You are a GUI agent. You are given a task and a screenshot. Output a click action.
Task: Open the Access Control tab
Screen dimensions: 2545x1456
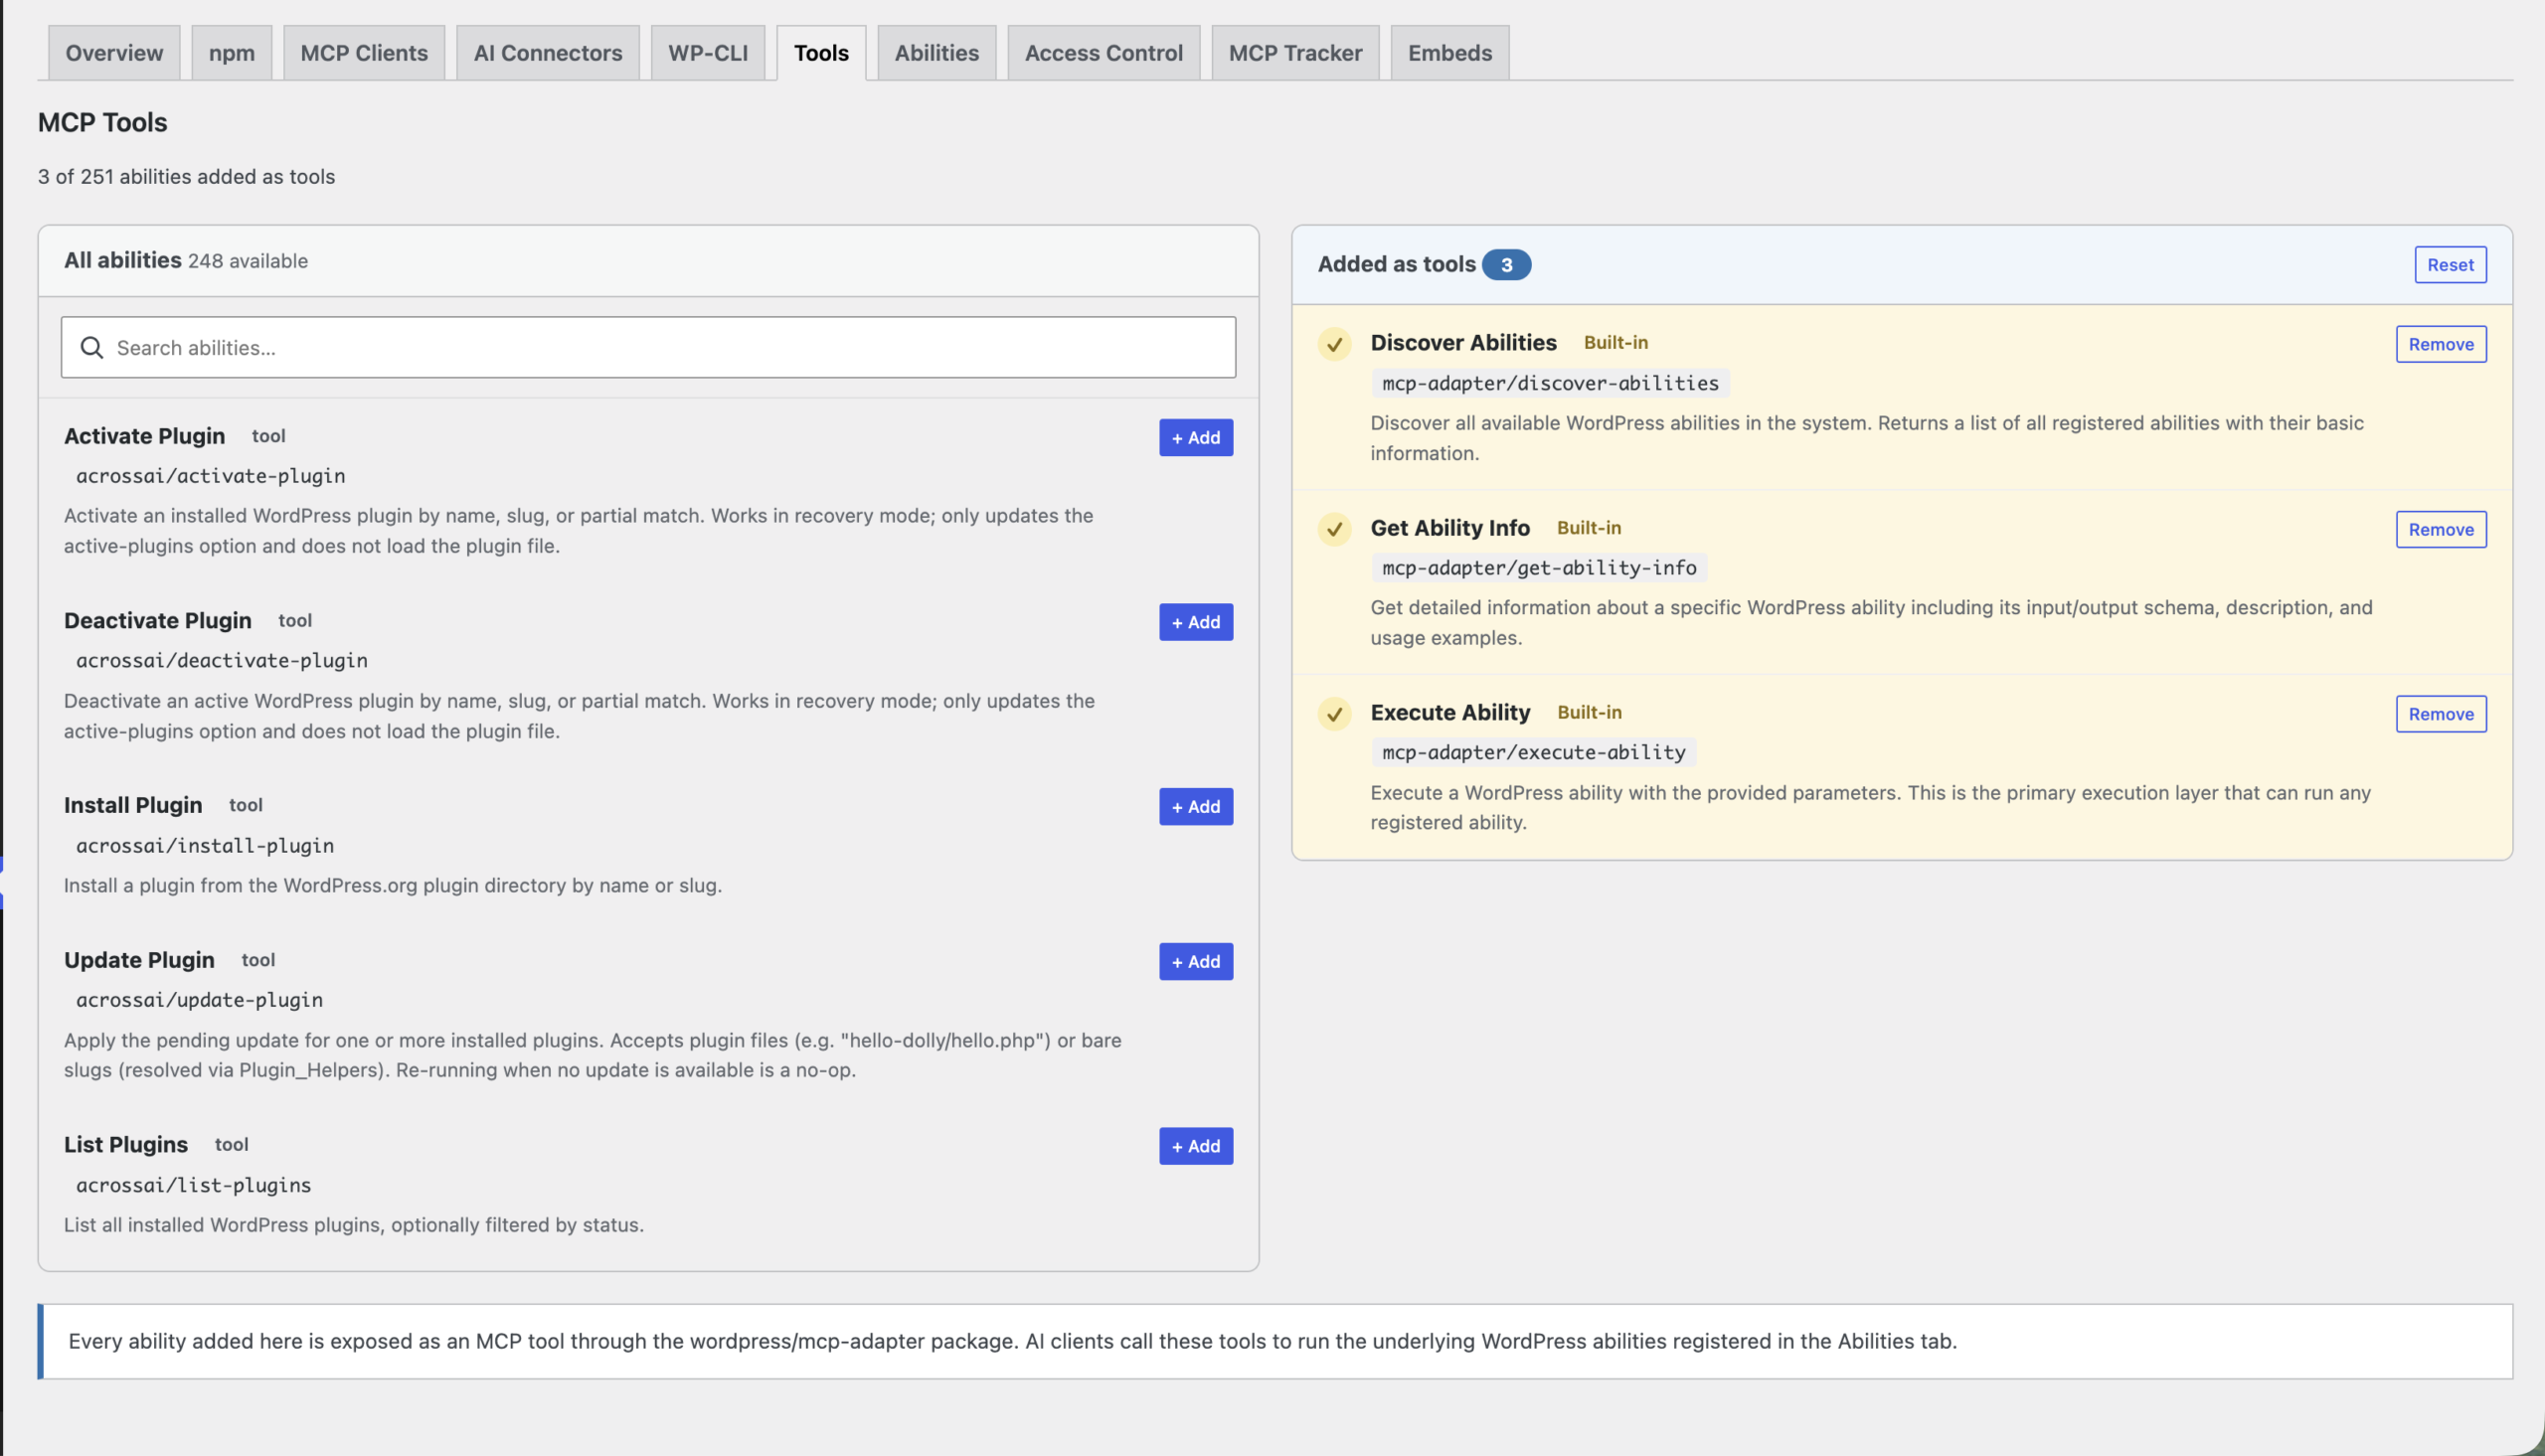pos(1104,53)
